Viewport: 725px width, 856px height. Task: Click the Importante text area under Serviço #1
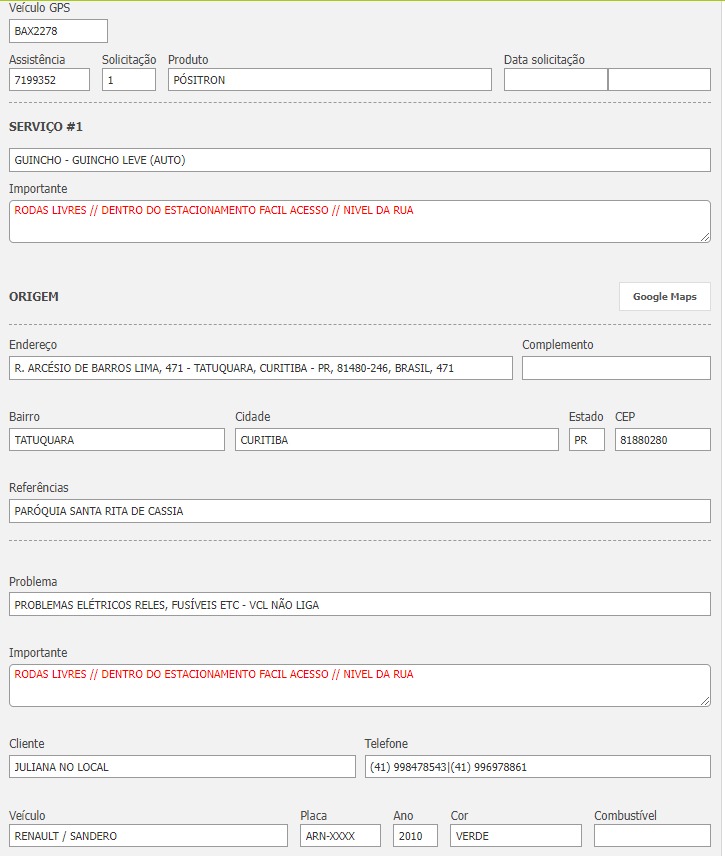(359, 221)
